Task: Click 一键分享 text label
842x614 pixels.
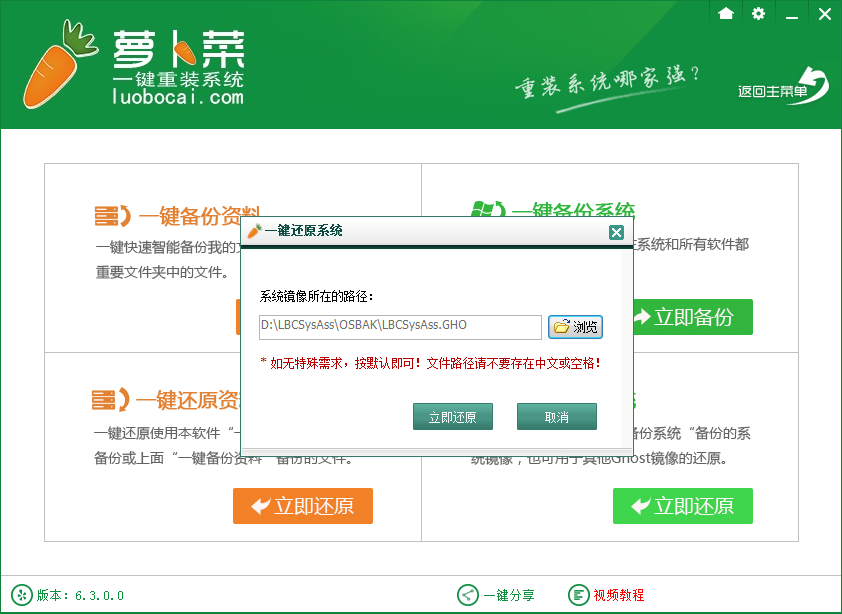Action: click(x=509, y=595)
